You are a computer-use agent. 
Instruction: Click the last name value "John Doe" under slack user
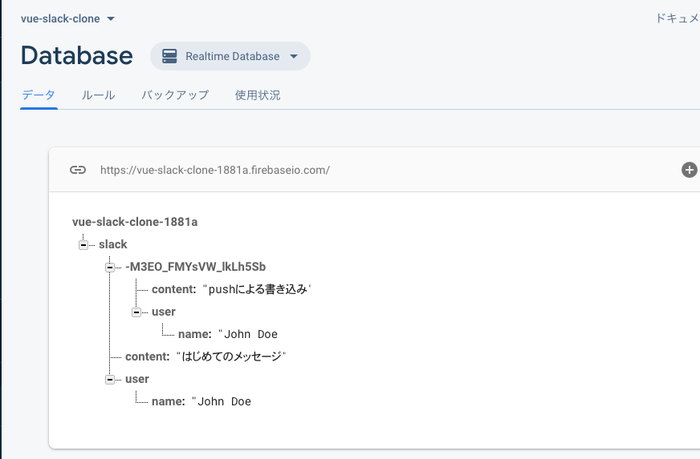click(221, 401)
